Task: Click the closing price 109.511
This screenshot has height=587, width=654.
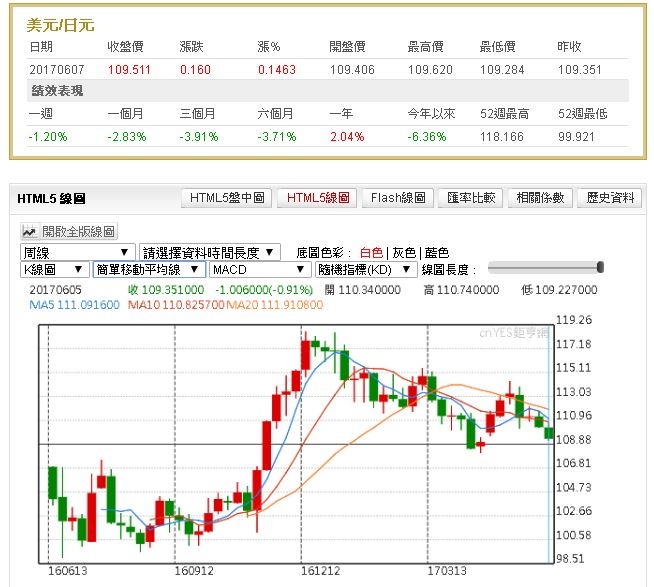Action: [129, 70]
